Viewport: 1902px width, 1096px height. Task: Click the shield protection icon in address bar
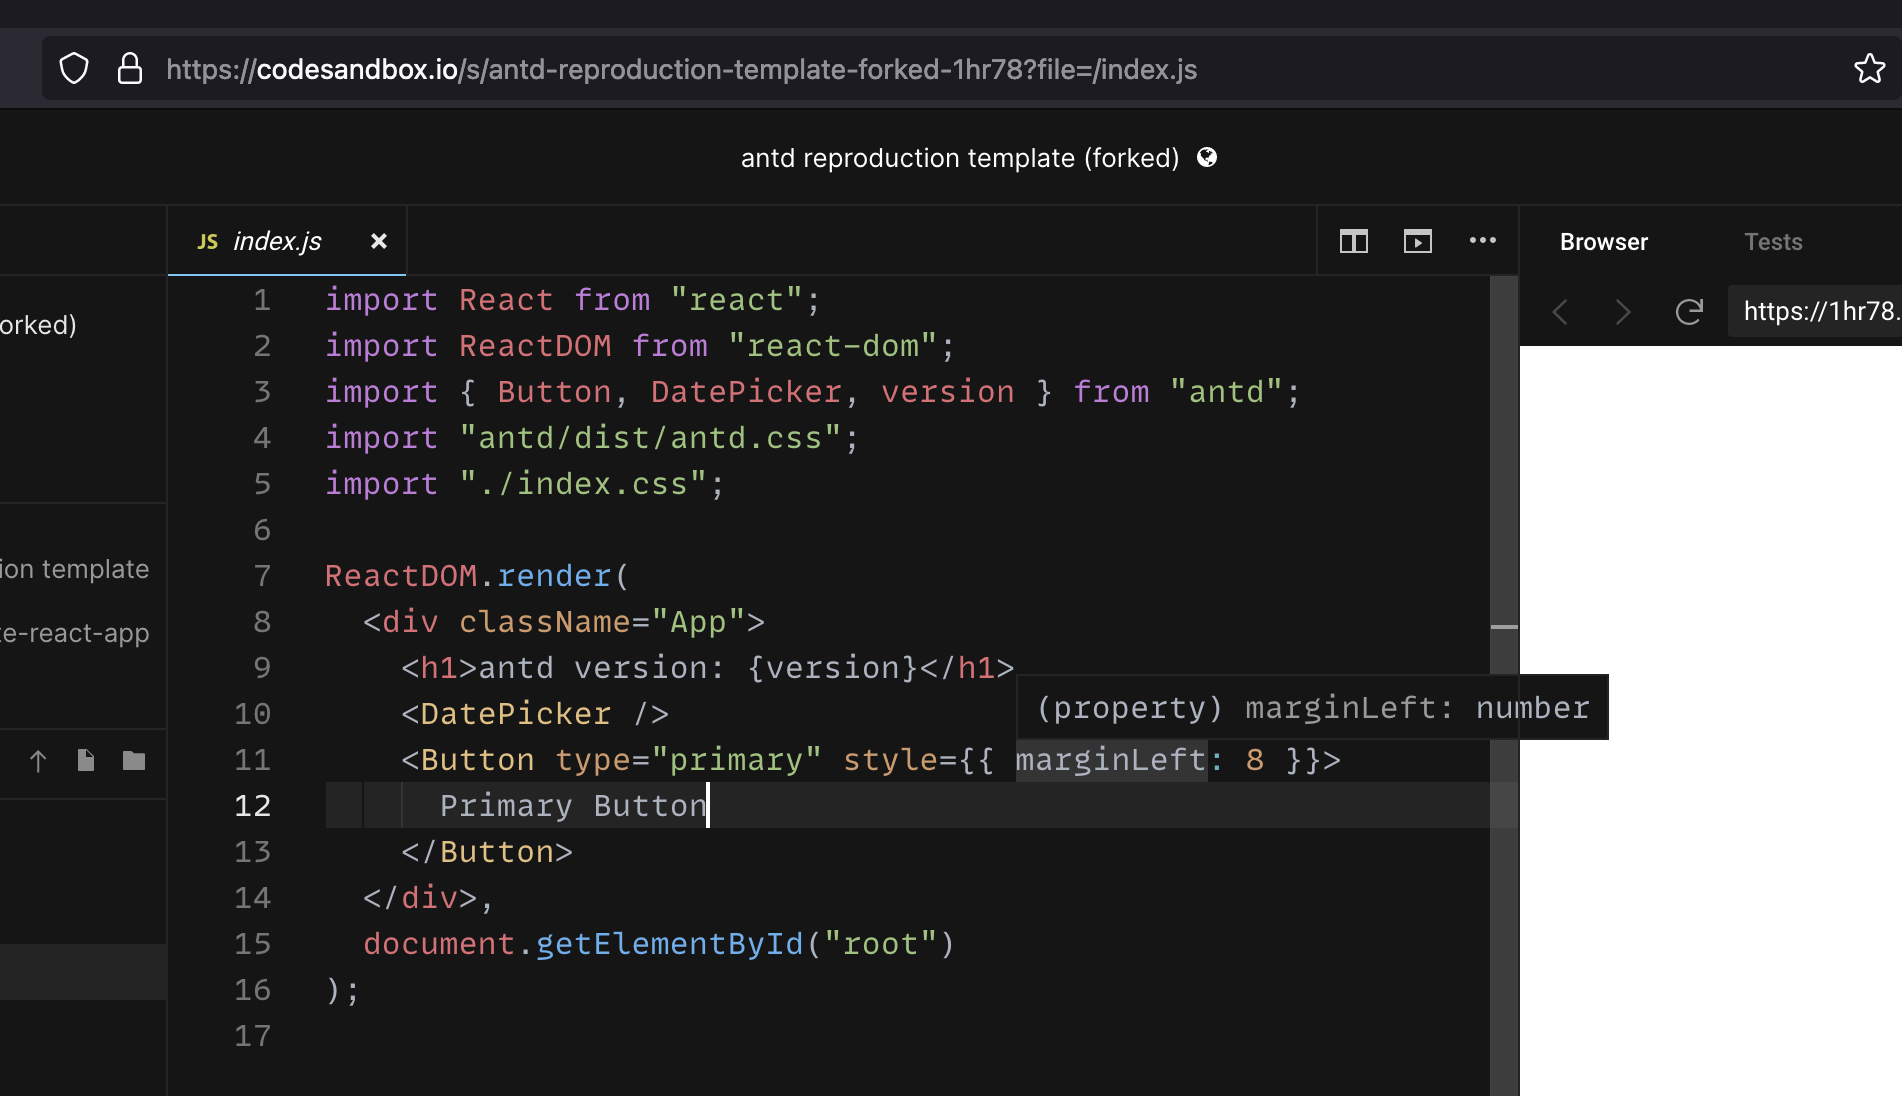point(73,68)
